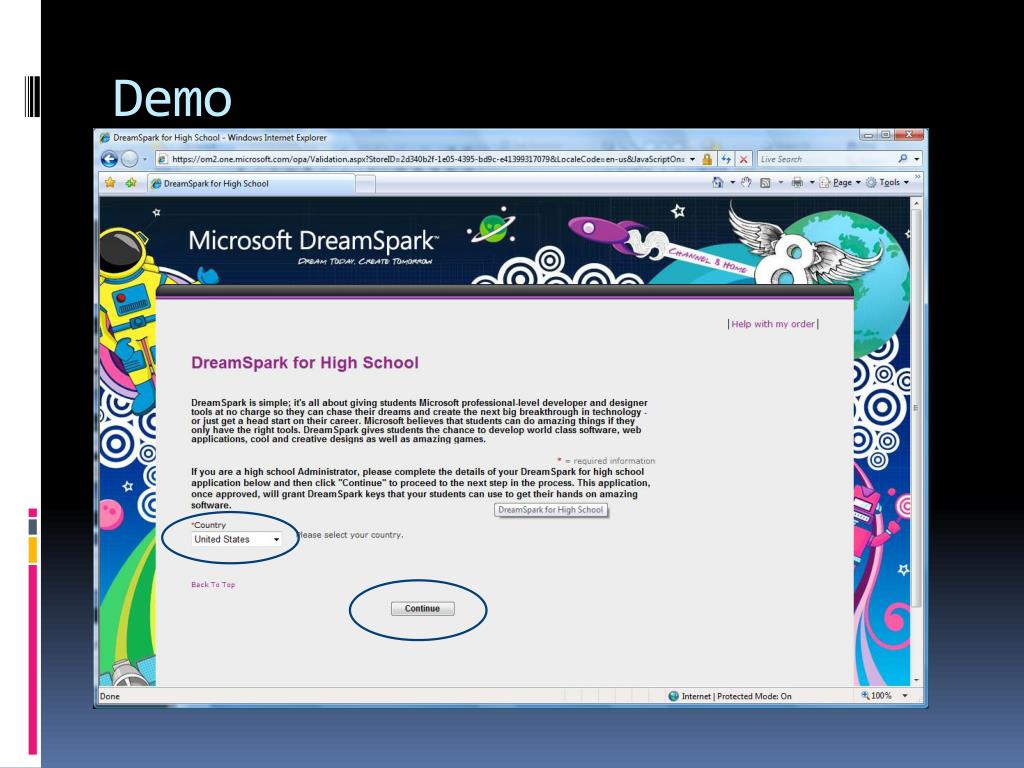
Task: Click the Add to Favorites icon
Action: click(x=131, y=183)
